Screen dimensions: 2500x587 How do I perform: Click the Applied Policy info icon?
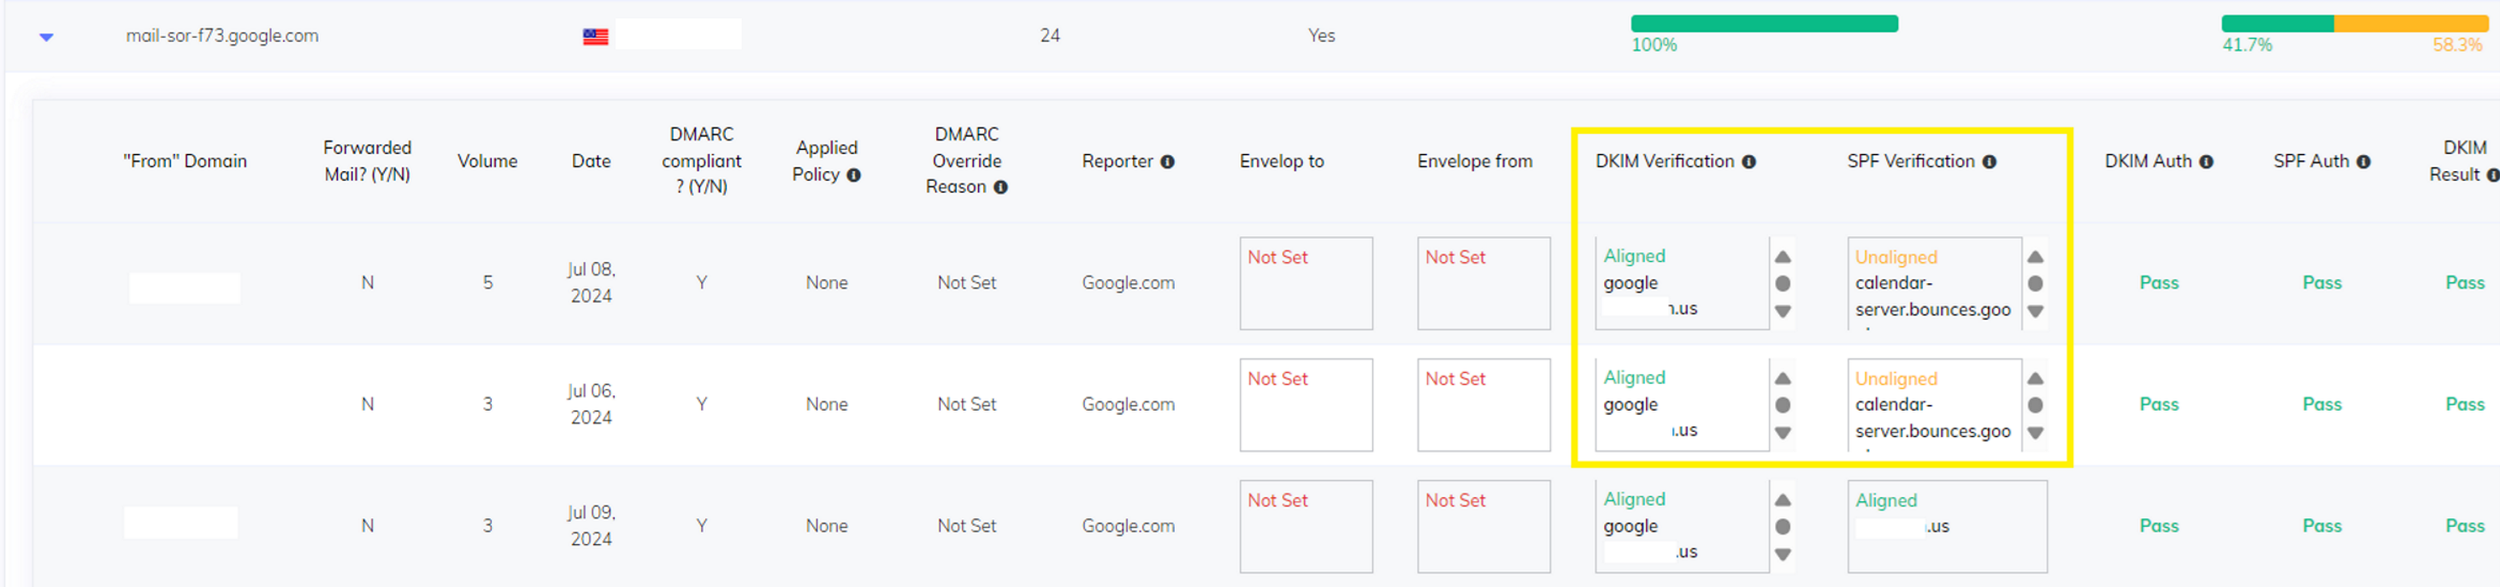854,175
